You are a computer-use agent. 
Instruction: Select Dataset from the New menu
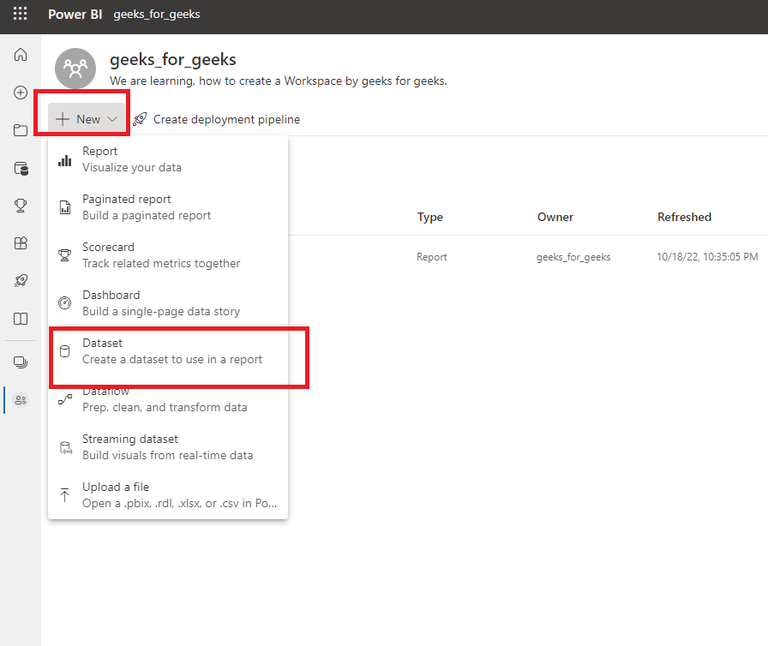168,351
